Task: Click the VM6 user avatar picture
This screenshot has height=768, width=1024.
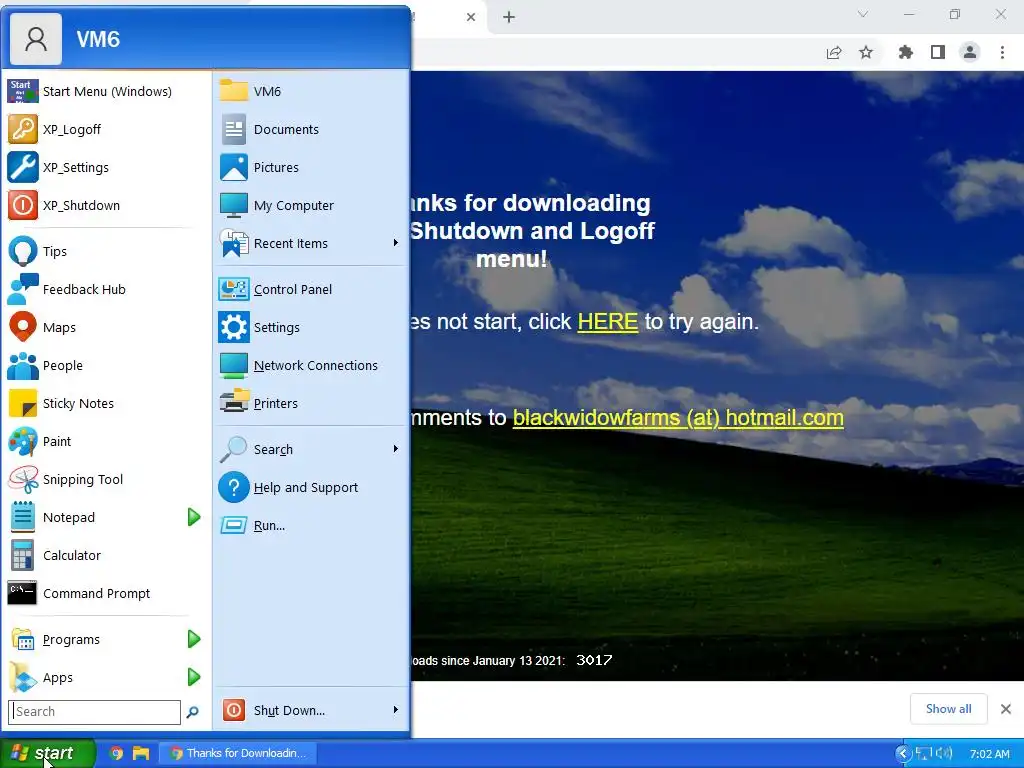Action: click(36, 39)
